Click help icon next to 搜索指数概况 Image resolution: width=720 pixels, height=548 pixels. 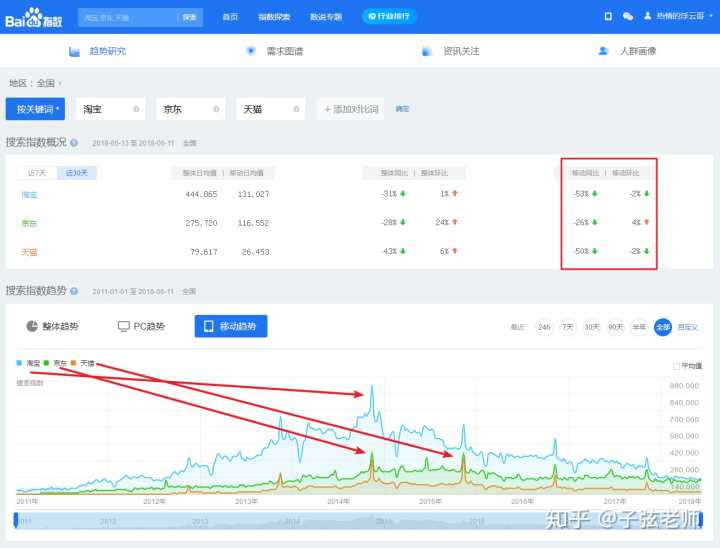[74, 143]
